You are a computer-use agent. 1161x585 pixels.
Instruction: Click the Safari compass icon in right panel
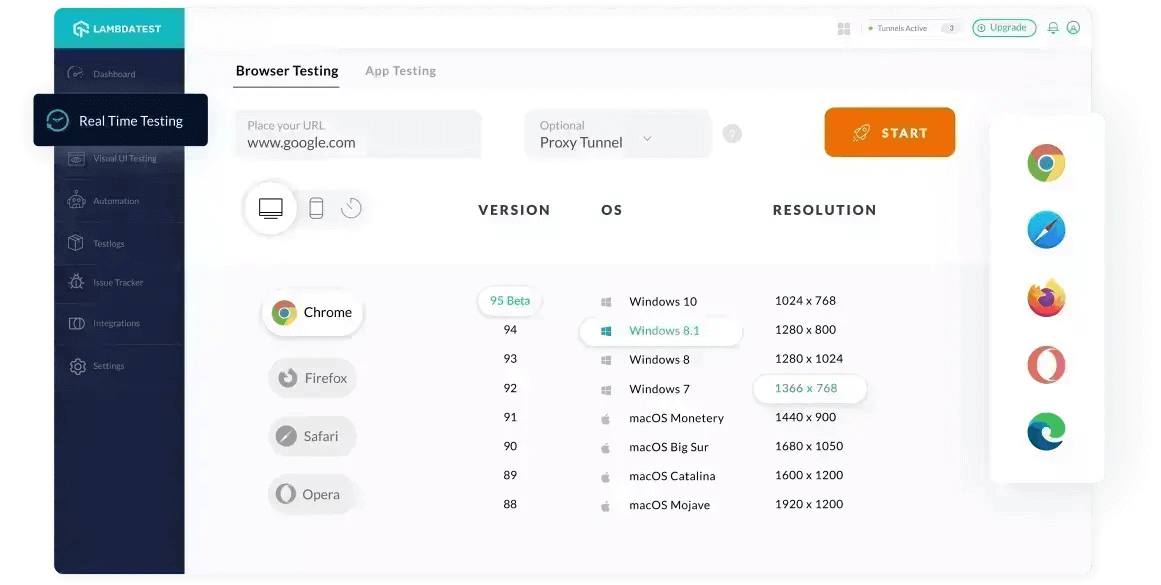pos(1046,230)
